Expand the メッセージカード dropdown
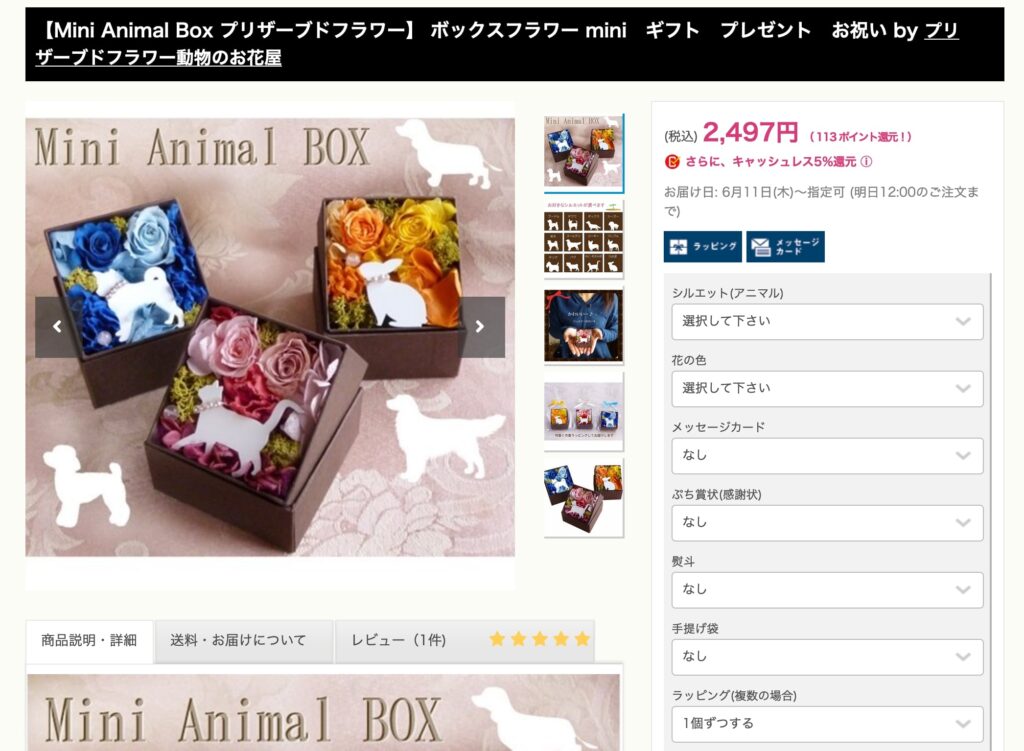Viewport: 1024px width, 751px height. 827,456
